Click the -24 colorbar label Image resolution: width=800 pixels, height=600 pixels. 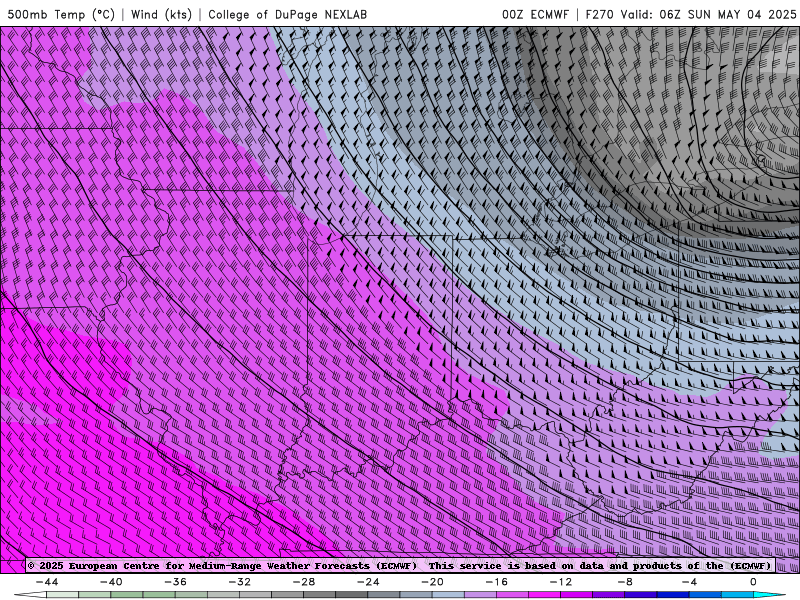[368, 582]
